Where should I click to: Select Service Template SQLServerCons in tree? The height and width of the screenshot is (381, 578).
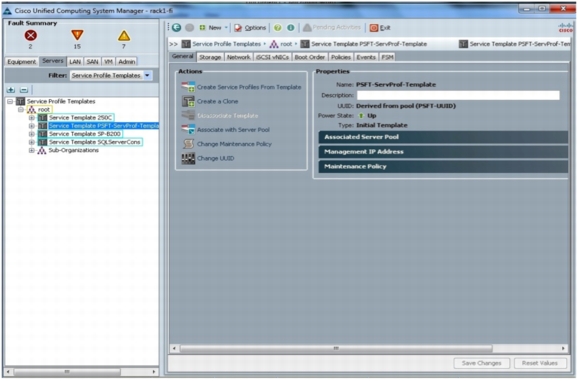pos(90,142)
